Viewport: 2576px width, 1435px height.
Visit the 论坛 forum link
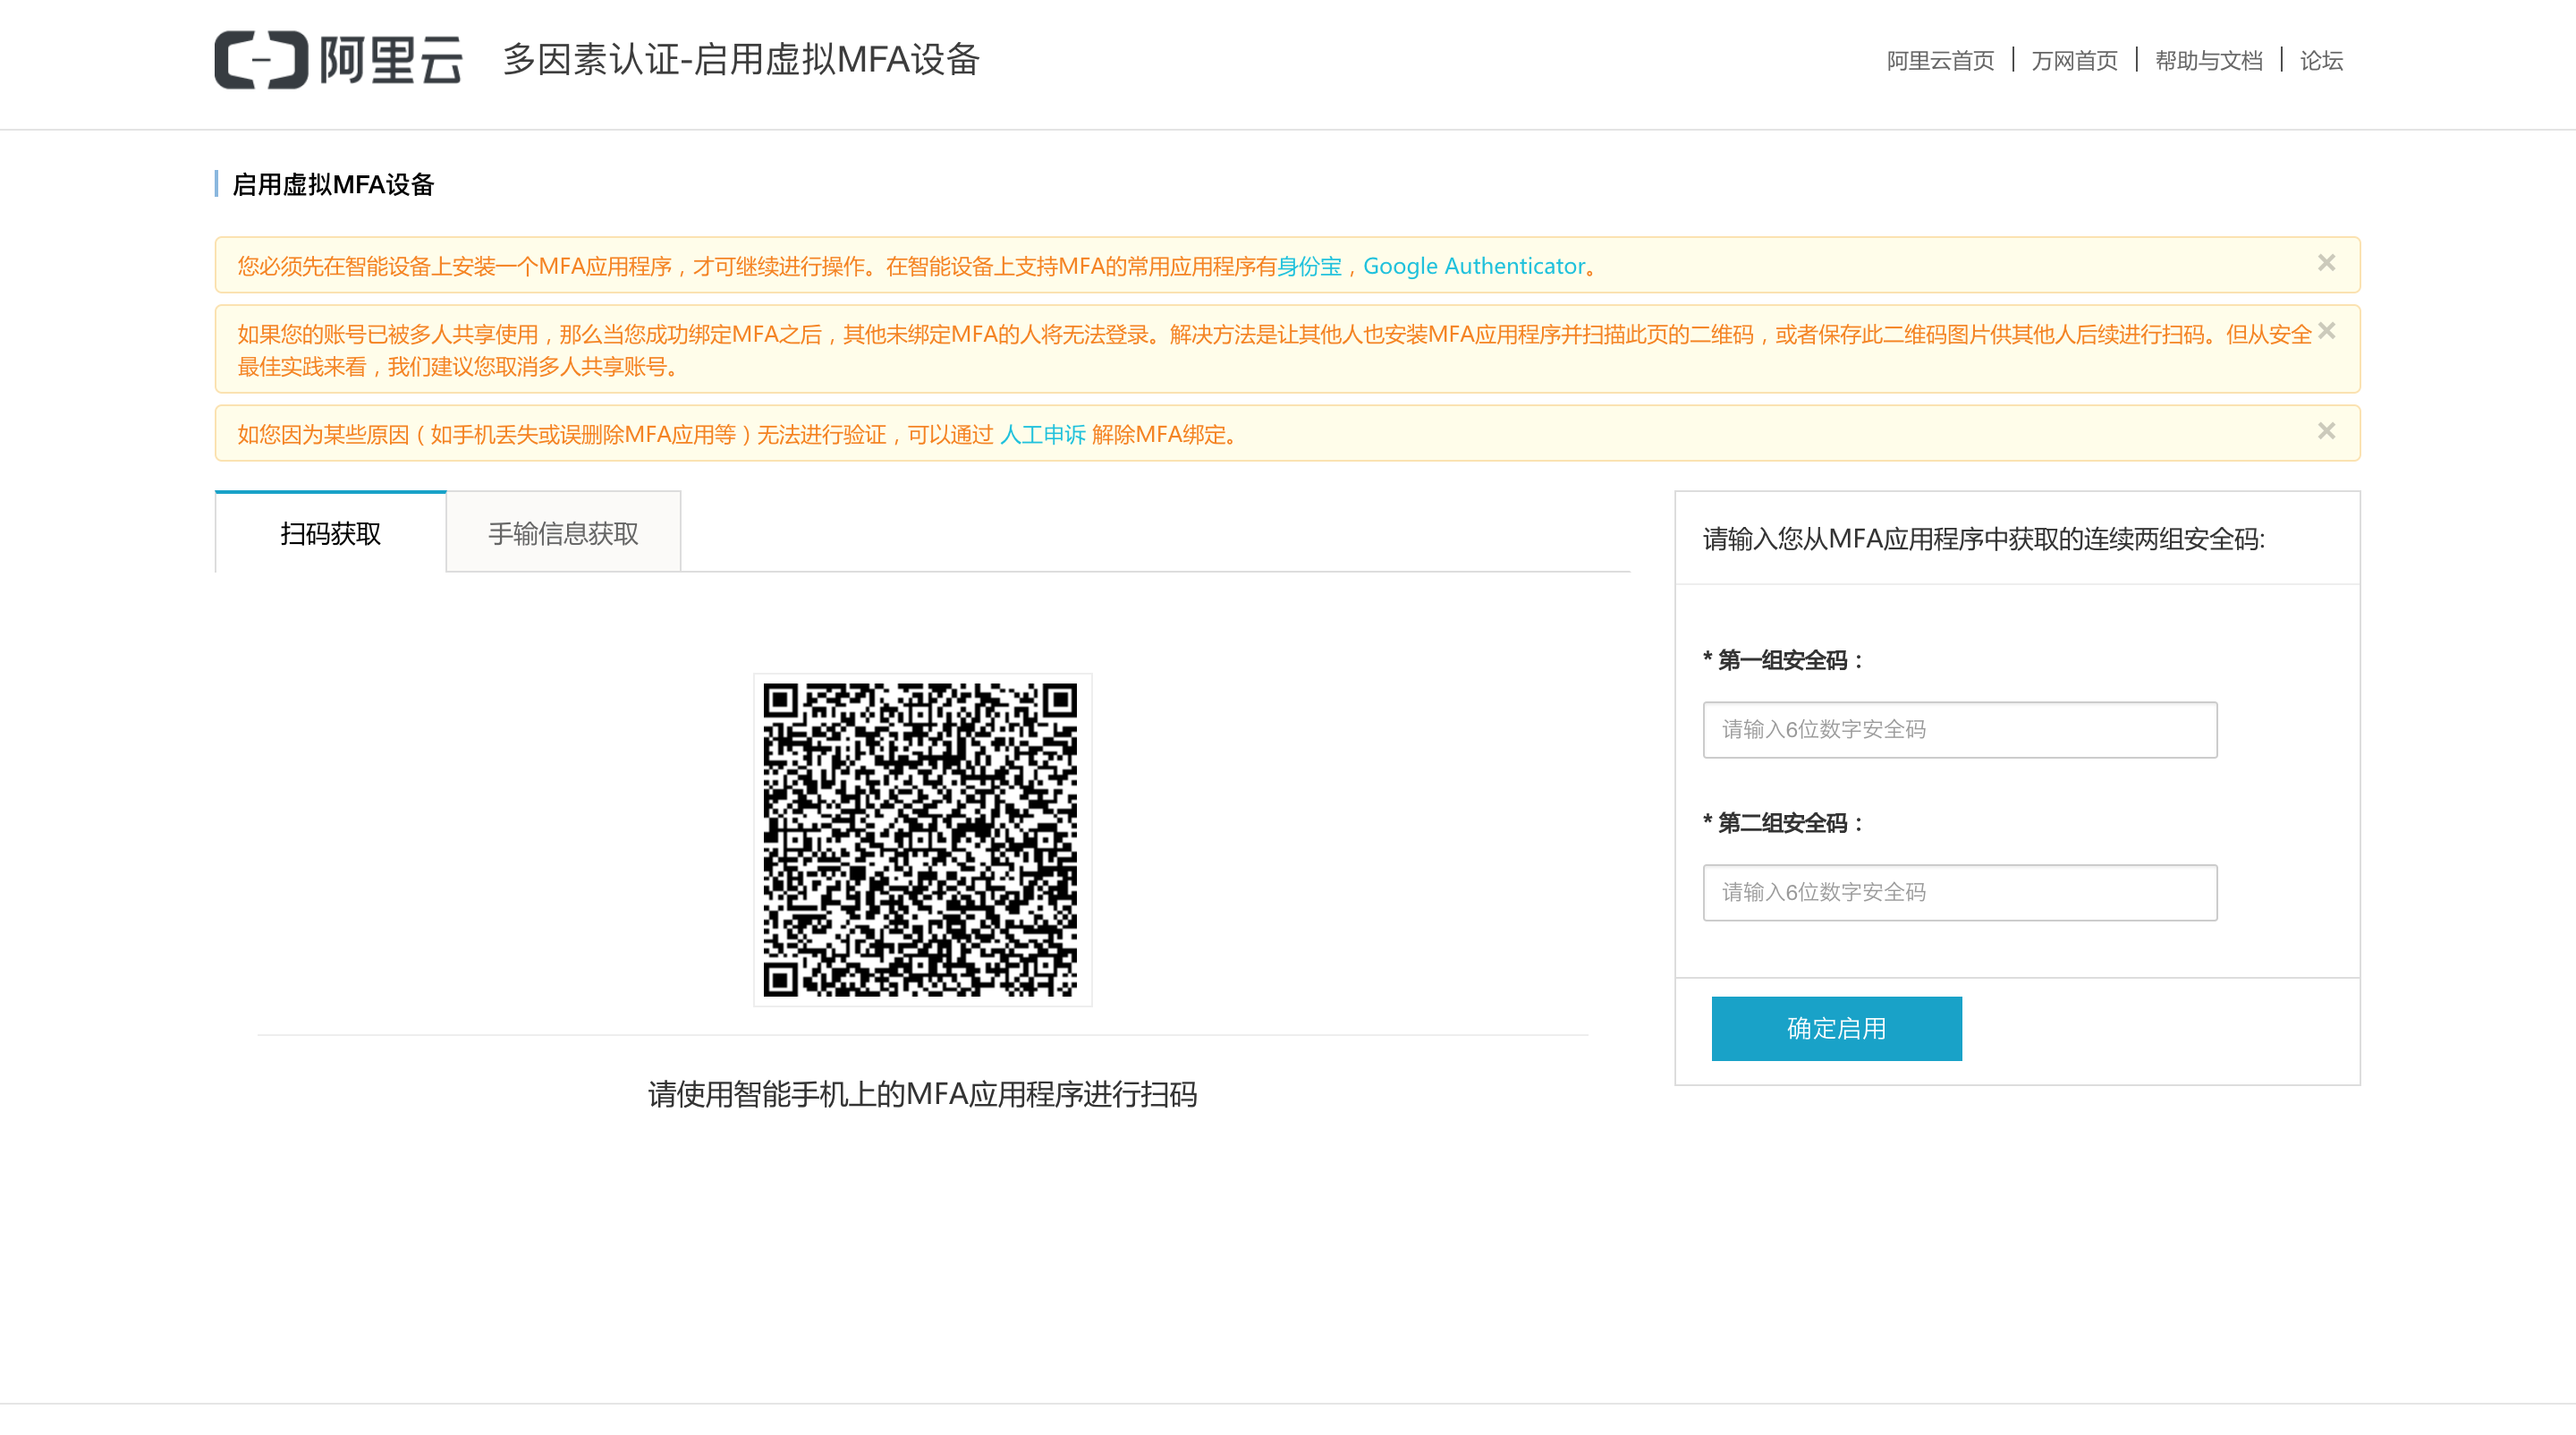coord(2321,61)
